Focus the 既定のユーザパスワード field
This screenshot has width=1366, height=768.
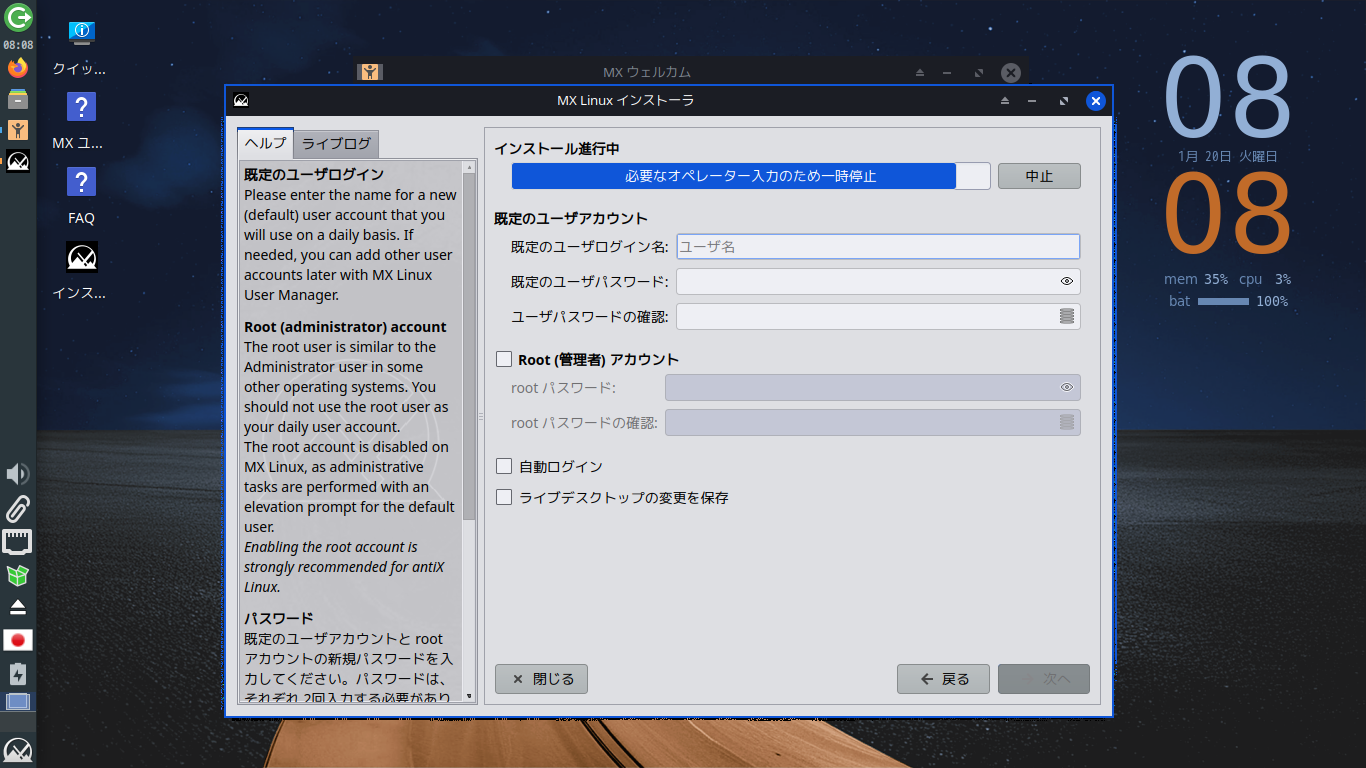(878, 282)
